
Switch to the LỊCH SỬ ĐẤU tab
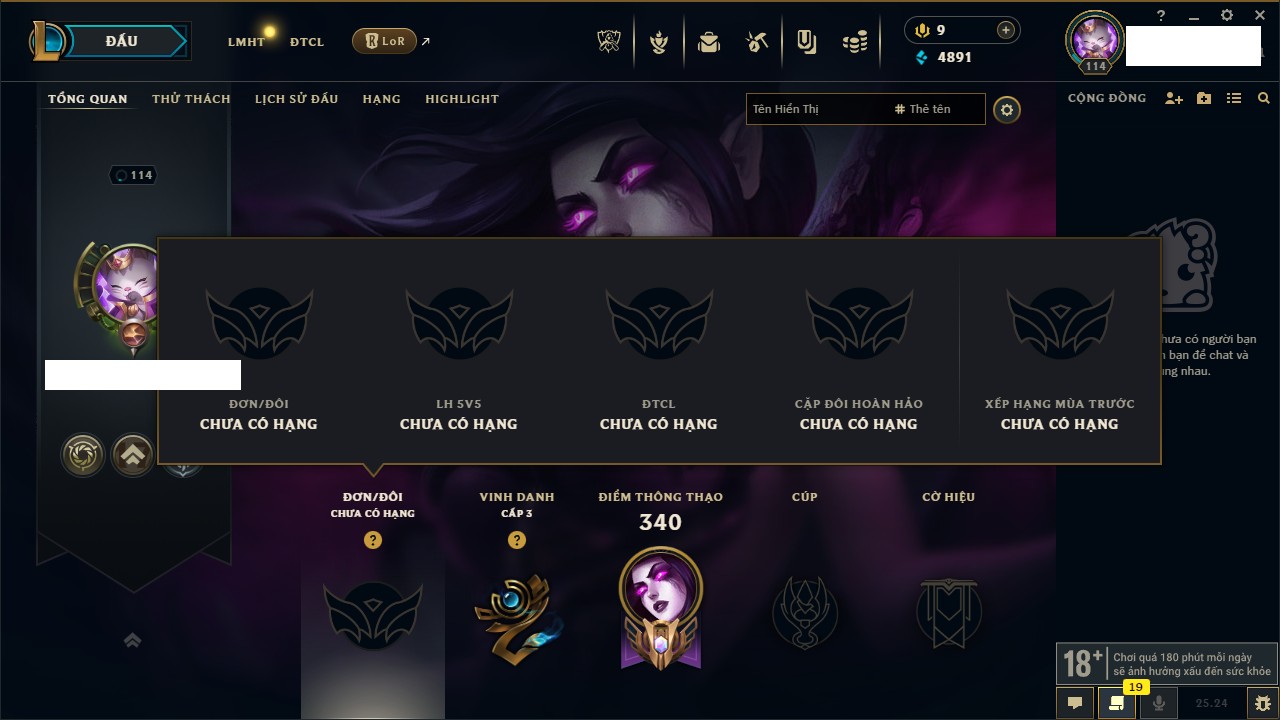(296, 99)
